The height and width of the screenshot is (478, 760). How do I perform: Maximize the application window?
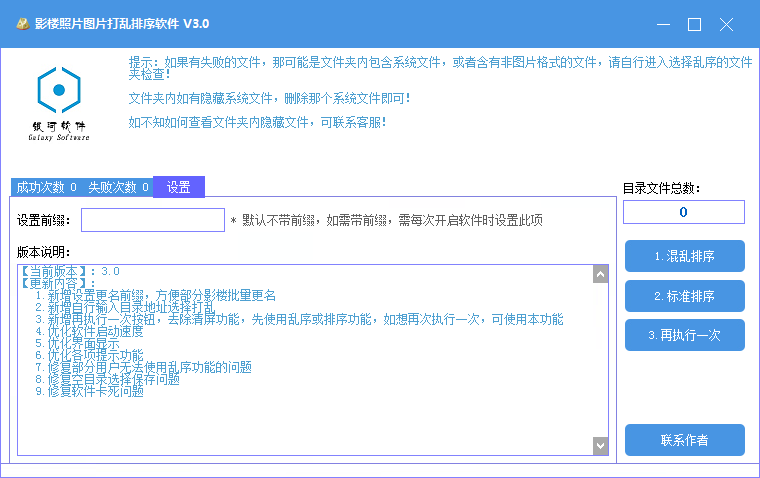click(x=695, y=24)
